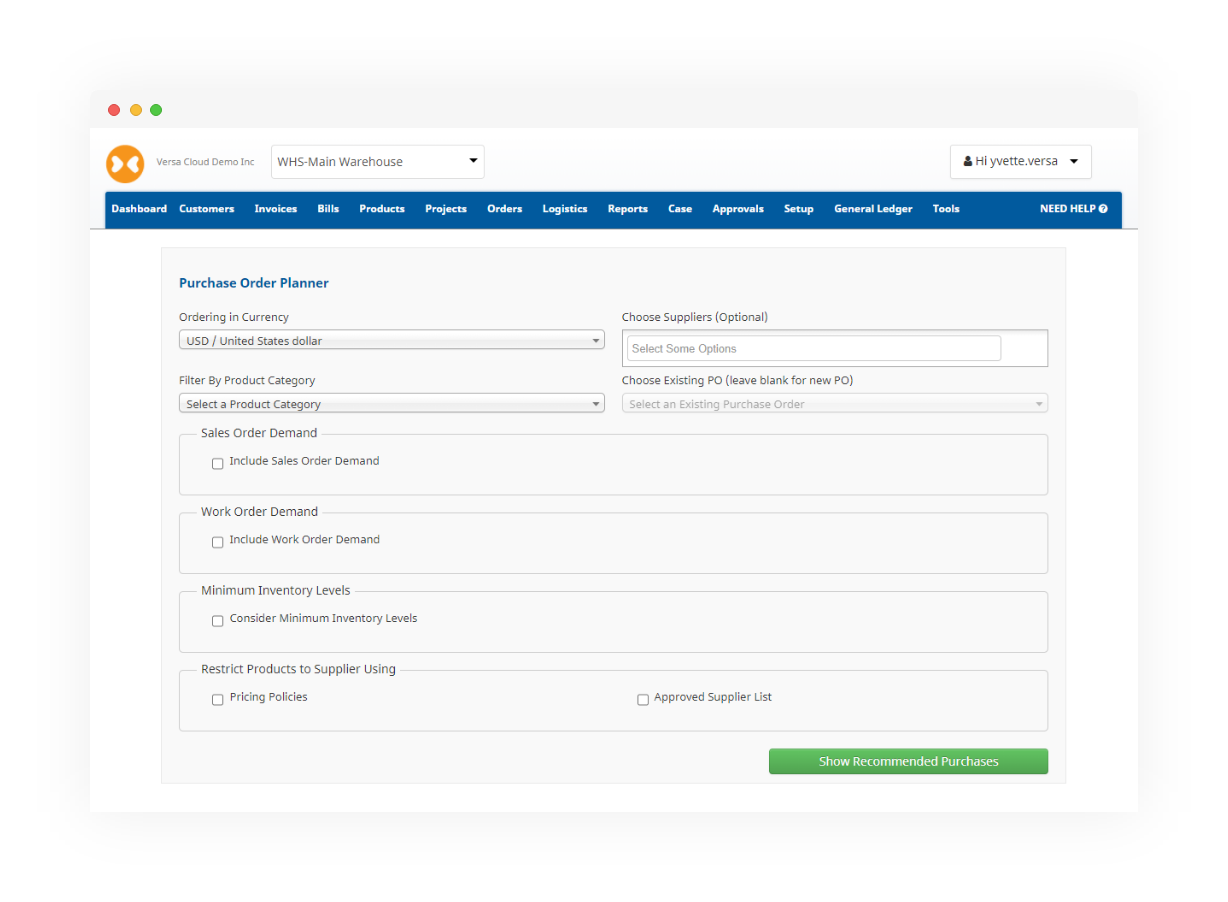The height and width of the screenshot is (902, 1228).
Task: Enable Include Sales Order Demand checkbox
Action: (x=218, y=463)
